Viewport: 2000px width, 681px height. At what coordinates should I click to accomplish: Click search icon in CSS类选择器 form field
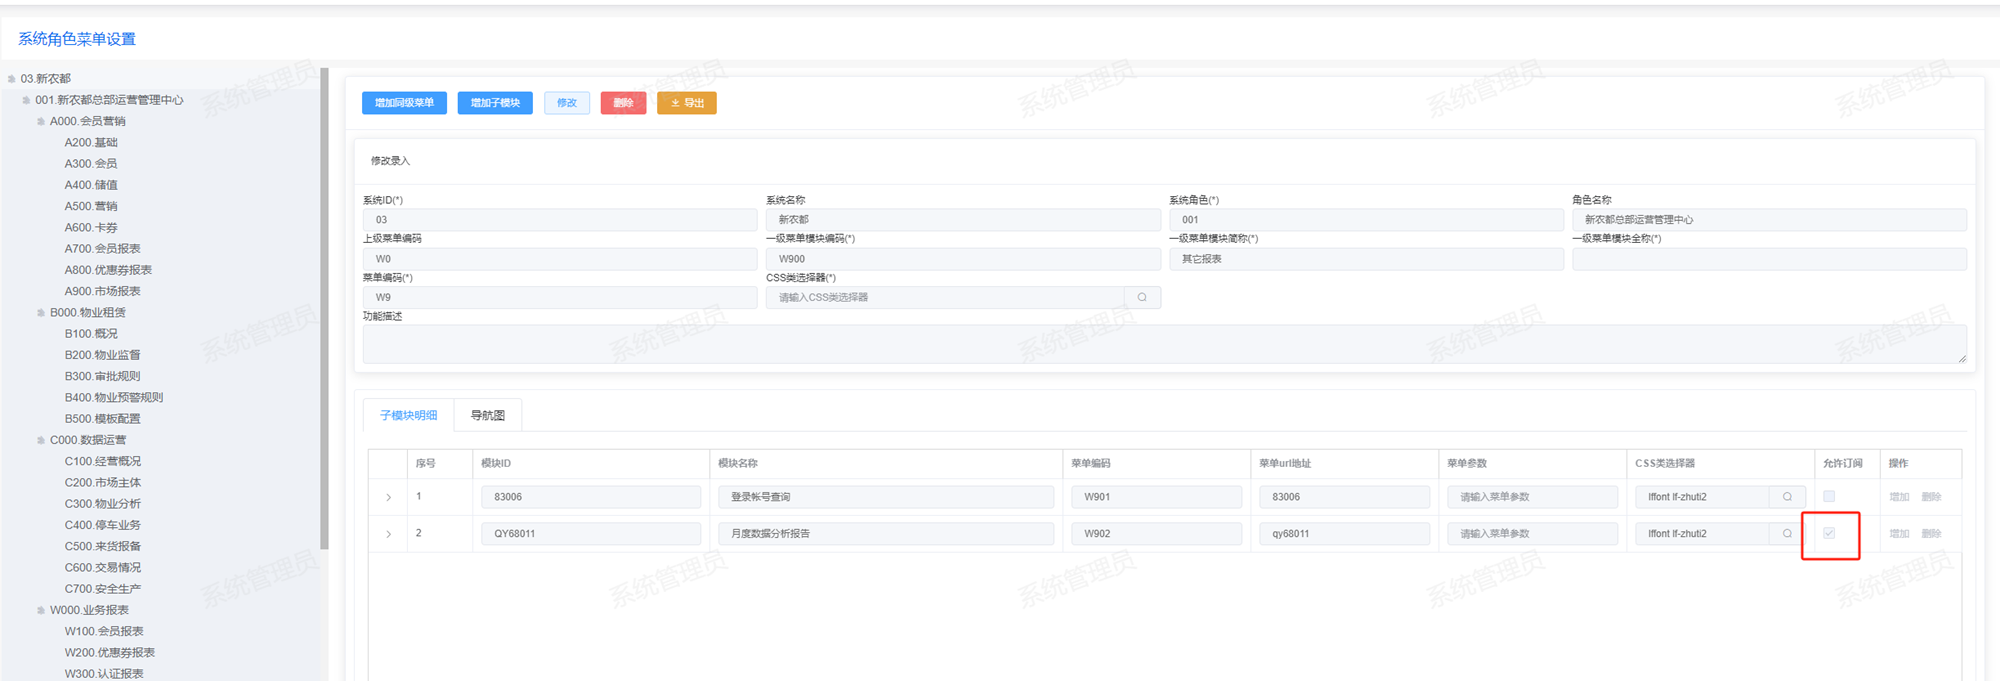pos(1142,297)
